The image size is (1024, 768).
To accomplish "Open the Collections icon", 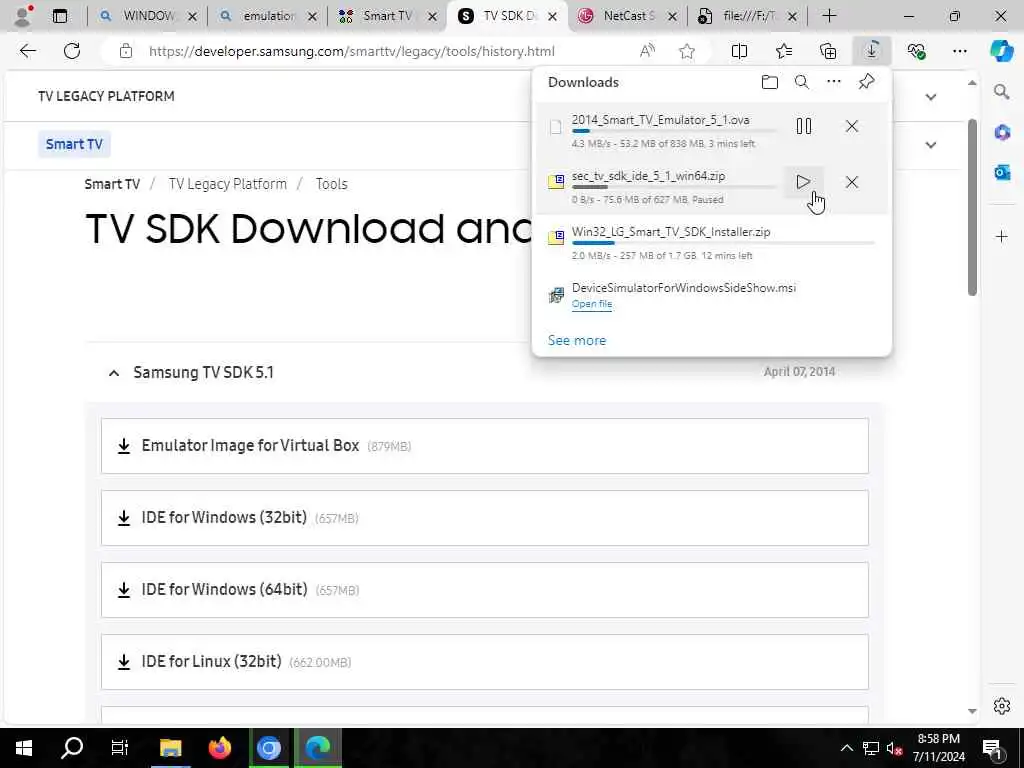I will coord(828,51).
